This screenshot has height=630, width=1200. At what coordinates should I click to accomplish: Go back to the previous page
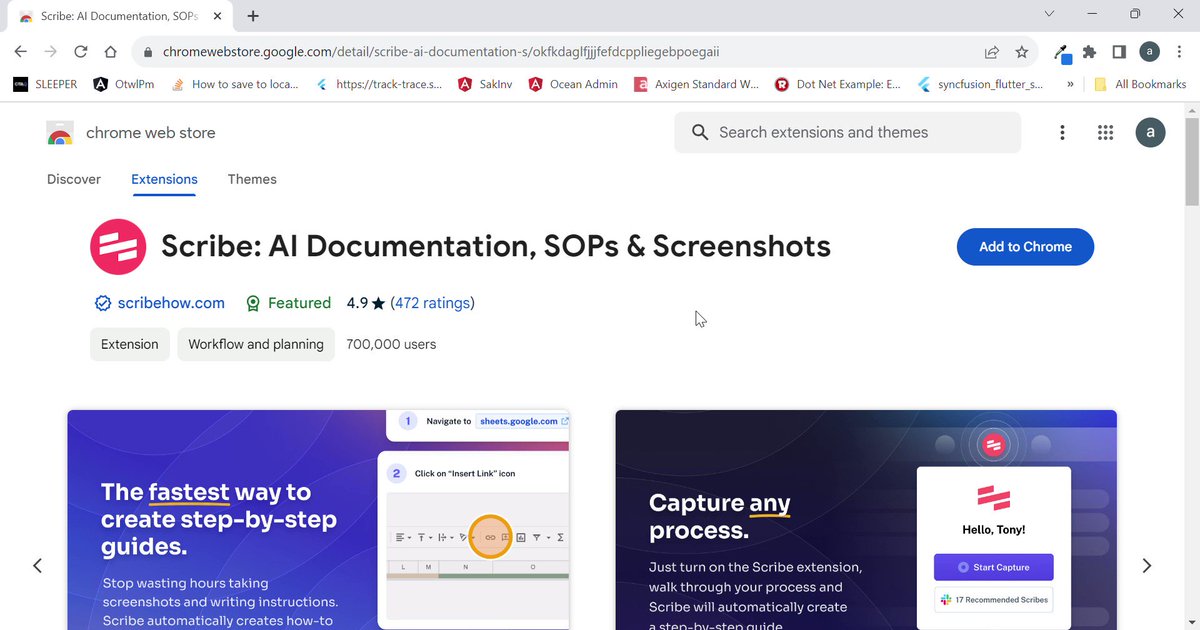[21, 52]
